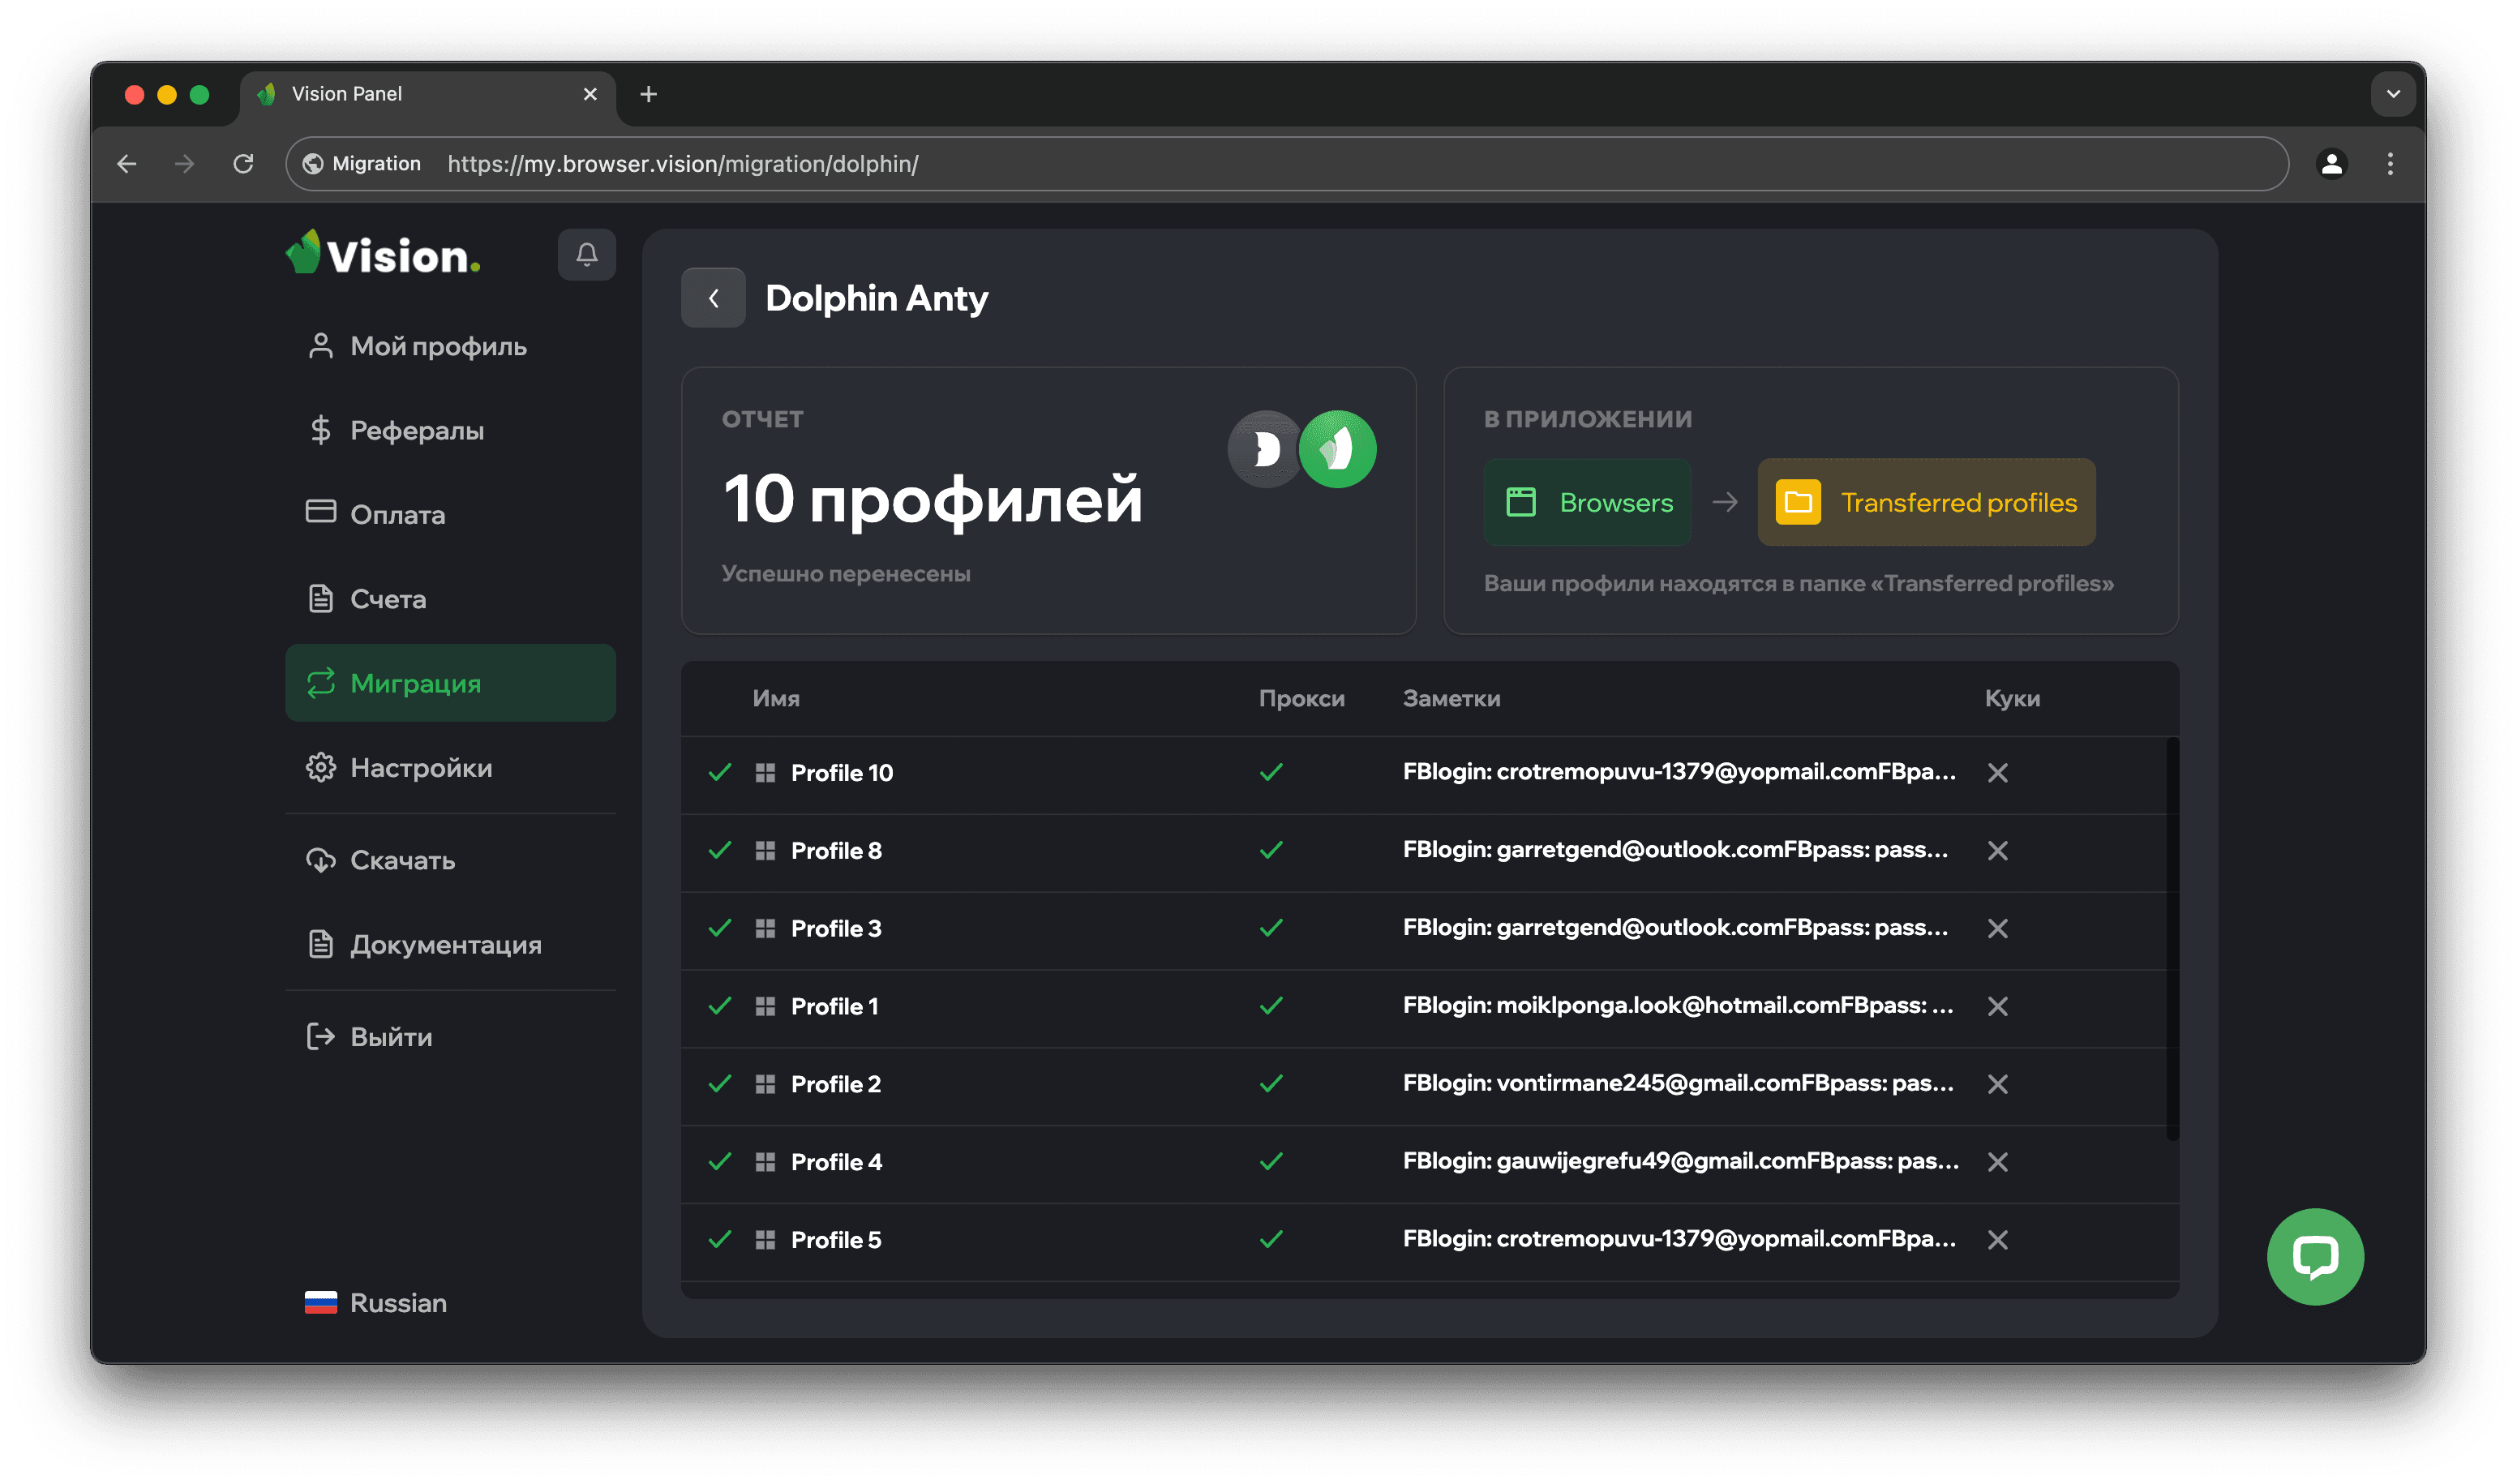
Task: Click the Dolphin Anty logo in report card
Action: coord(1264,449)
